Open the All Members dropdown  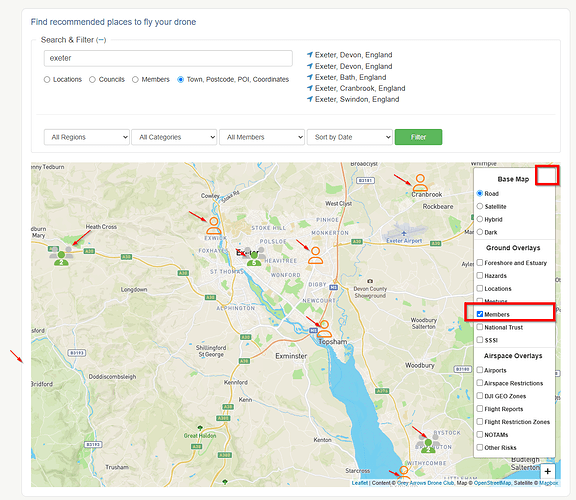pos(262,137)
